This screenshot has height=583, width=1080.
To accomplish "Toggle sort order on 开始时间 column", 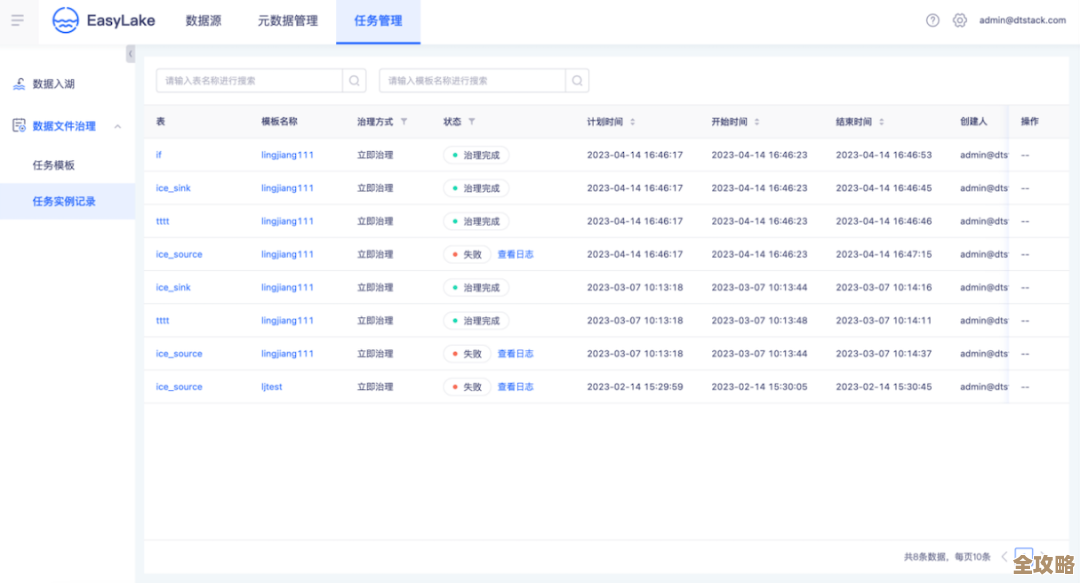I will pos(757,121).
